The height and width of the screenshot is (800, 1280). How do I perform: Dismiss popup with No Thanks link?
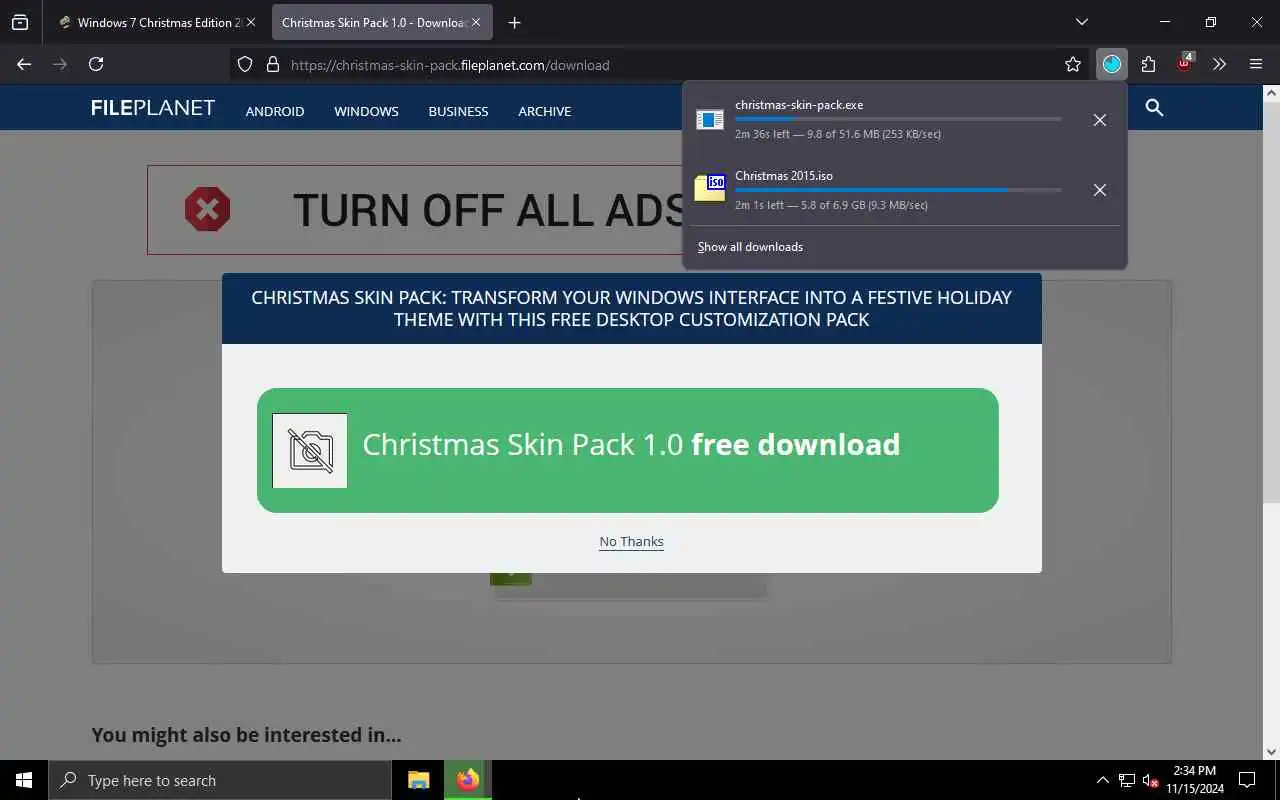[631, 542]
